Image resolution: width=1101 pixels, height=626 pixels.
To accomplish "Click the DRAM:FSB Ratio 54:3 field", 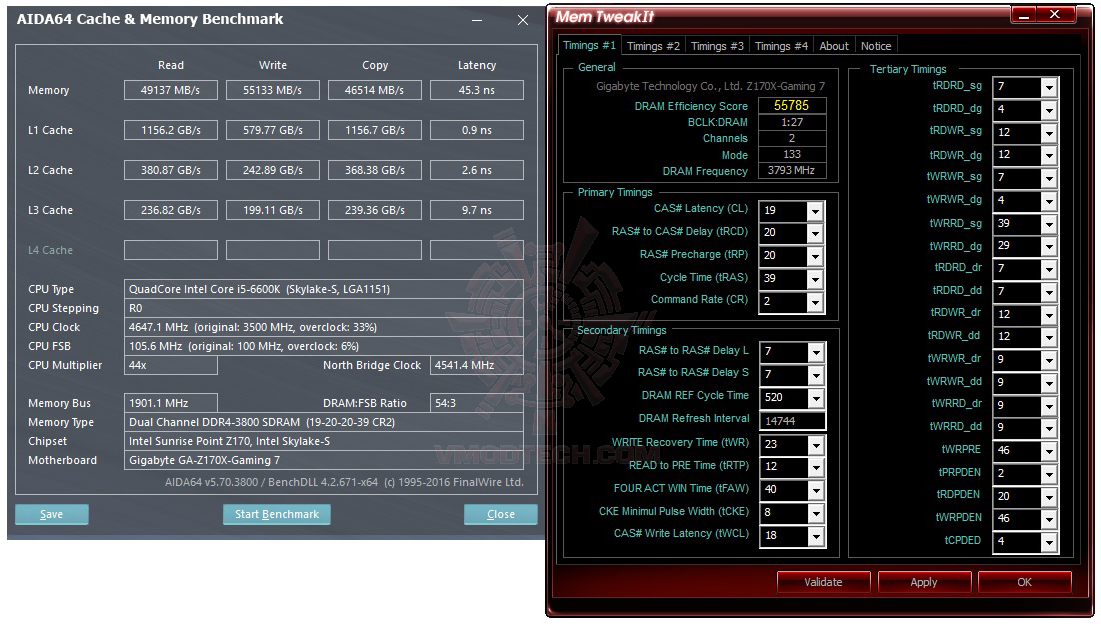I will point(477,404).
